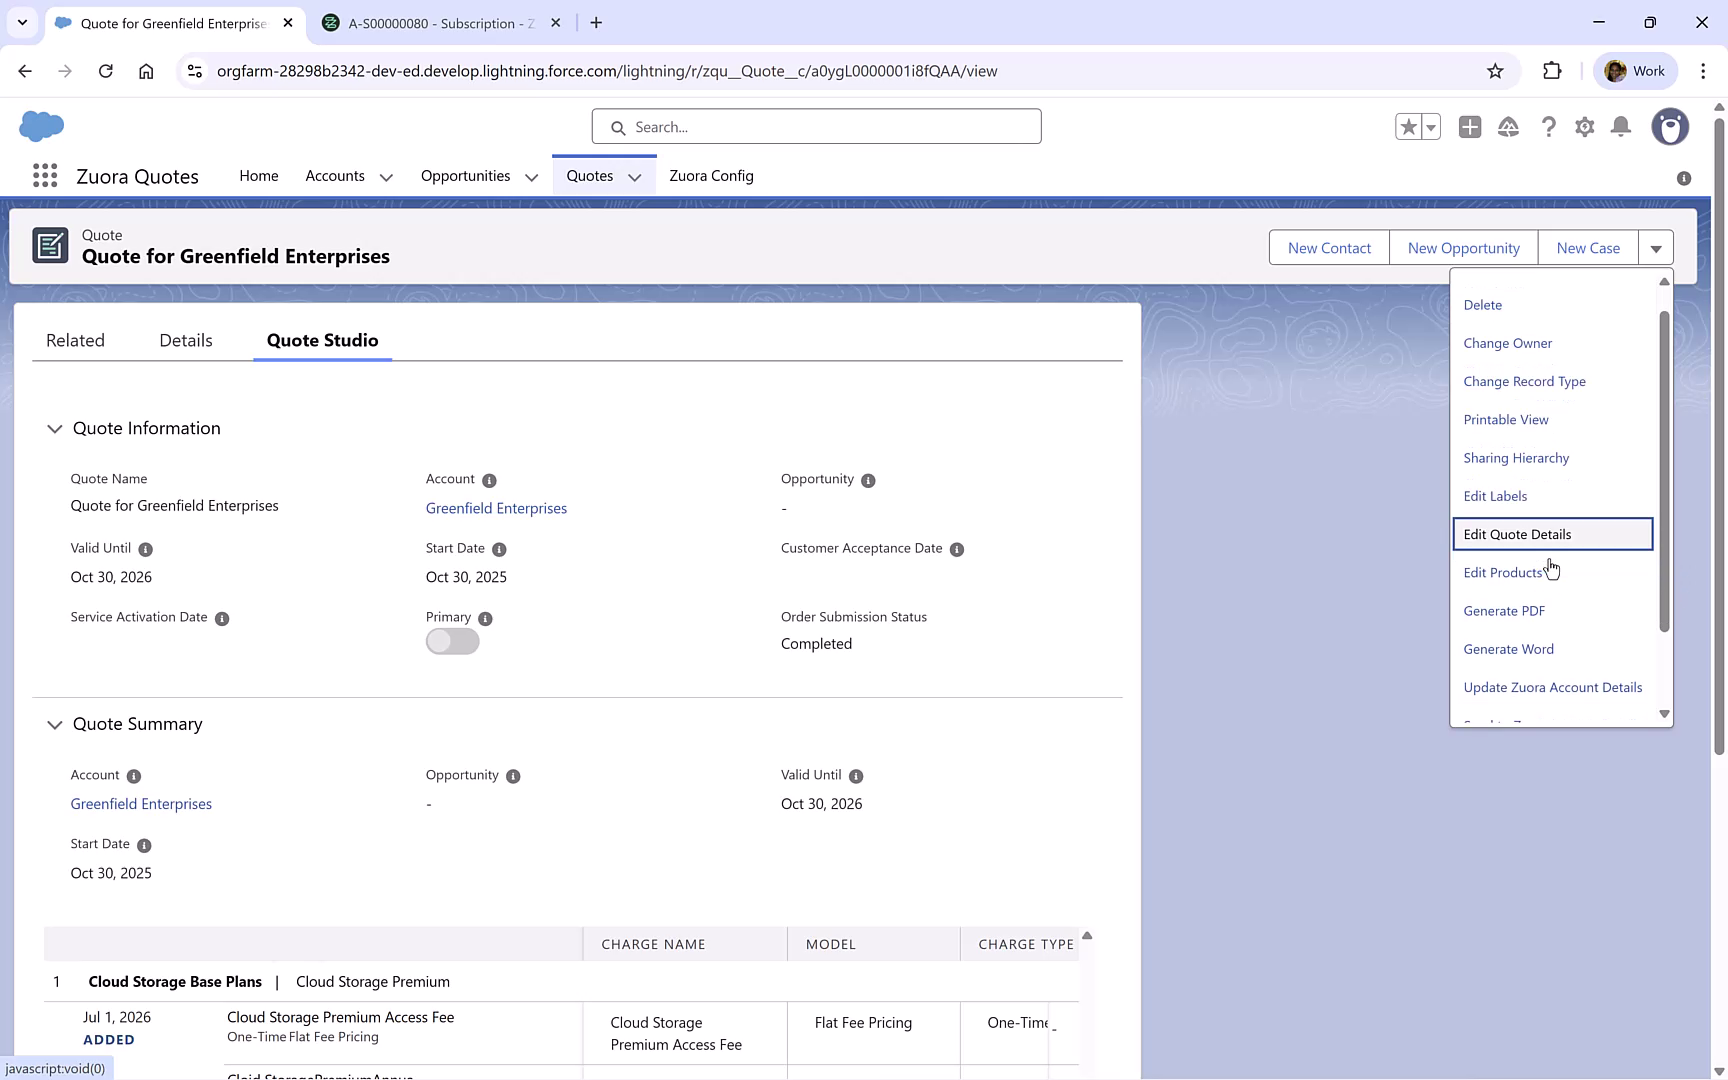Click the global search bar

[816, 127]
